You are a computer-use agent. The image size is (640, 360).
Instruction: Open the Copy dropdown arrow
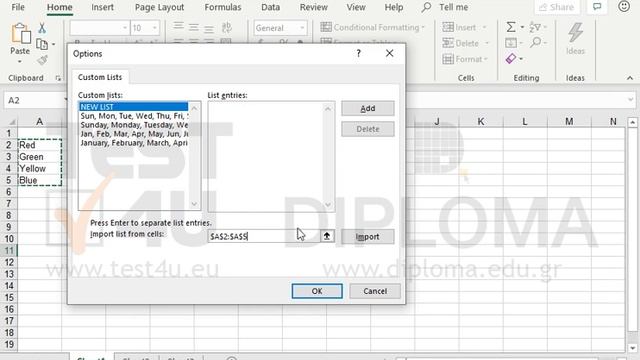pyautogui.click(x=53, y=44)
